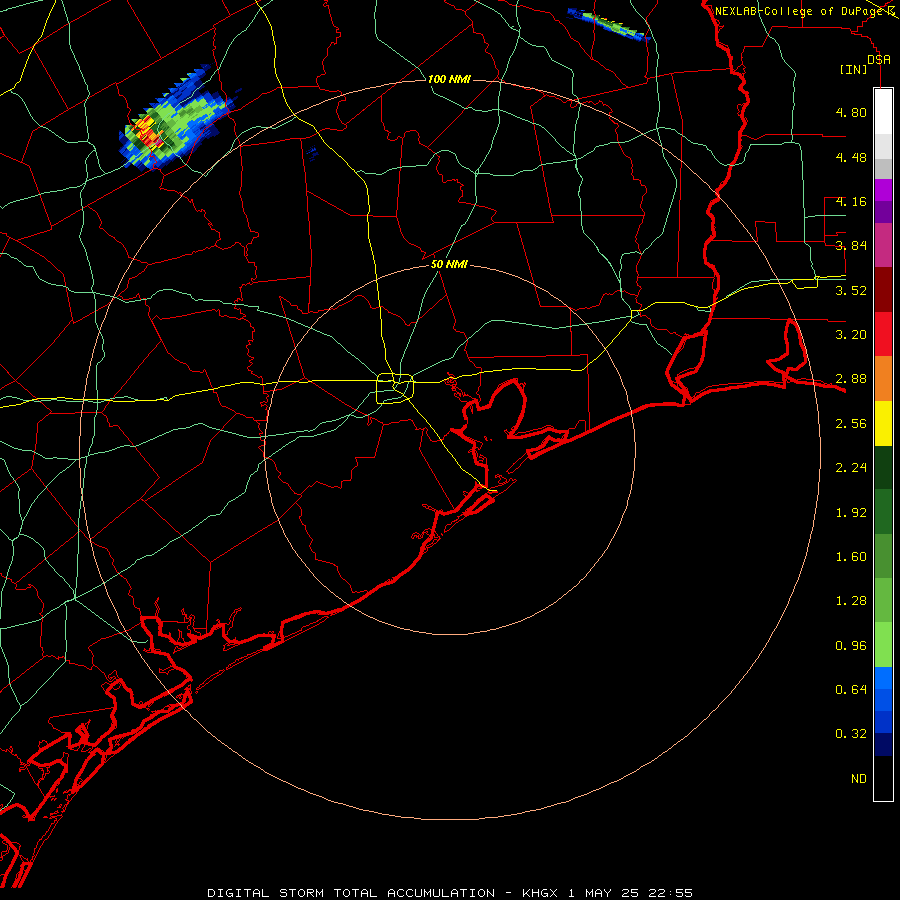
Task: Click the pink legend swatch beside 3.84
Action: 883,245
